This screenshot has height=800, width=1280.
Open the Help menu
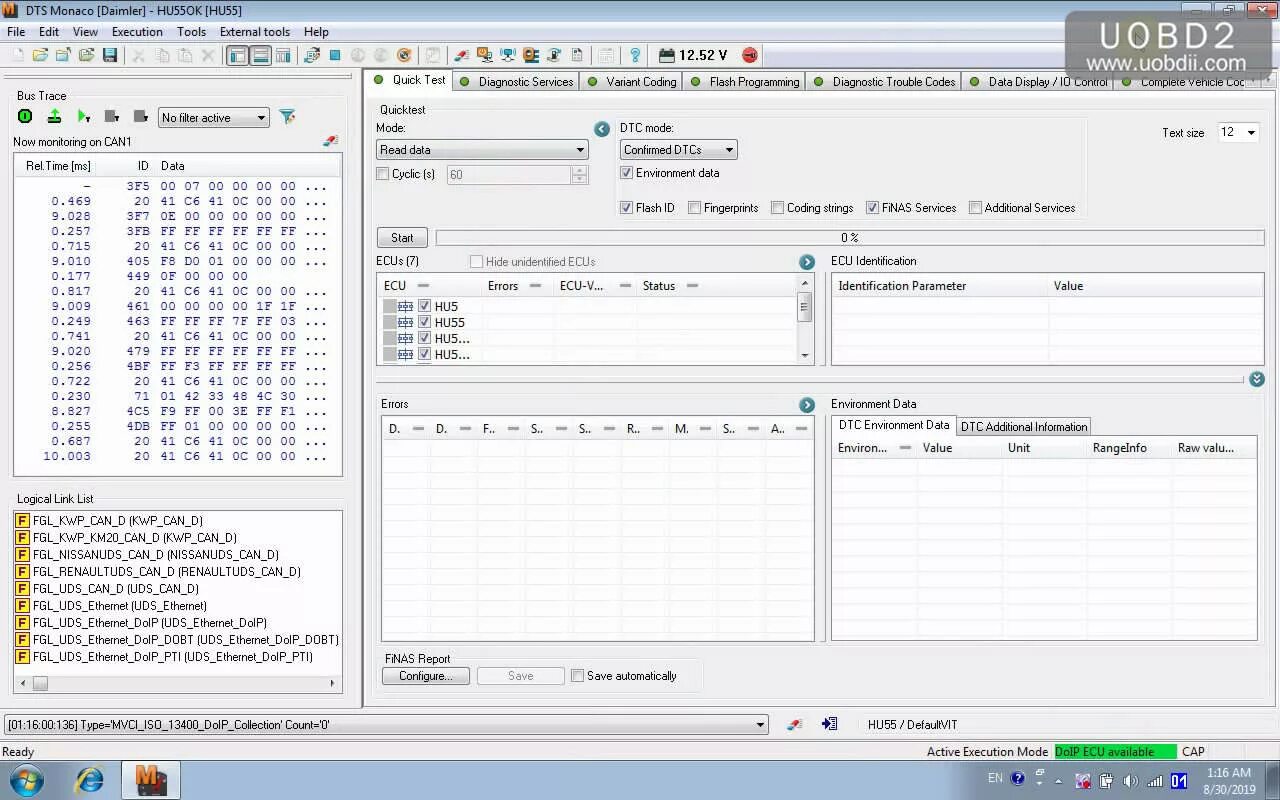click(x=316, y=32)
